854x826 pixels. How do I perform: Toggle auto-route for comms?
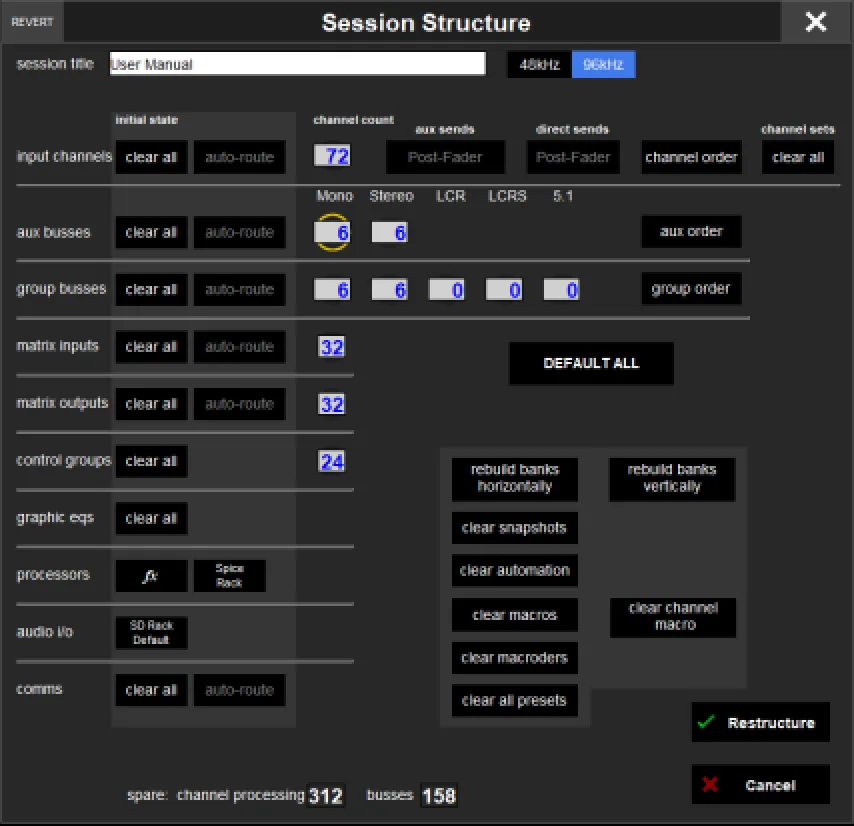239,690
